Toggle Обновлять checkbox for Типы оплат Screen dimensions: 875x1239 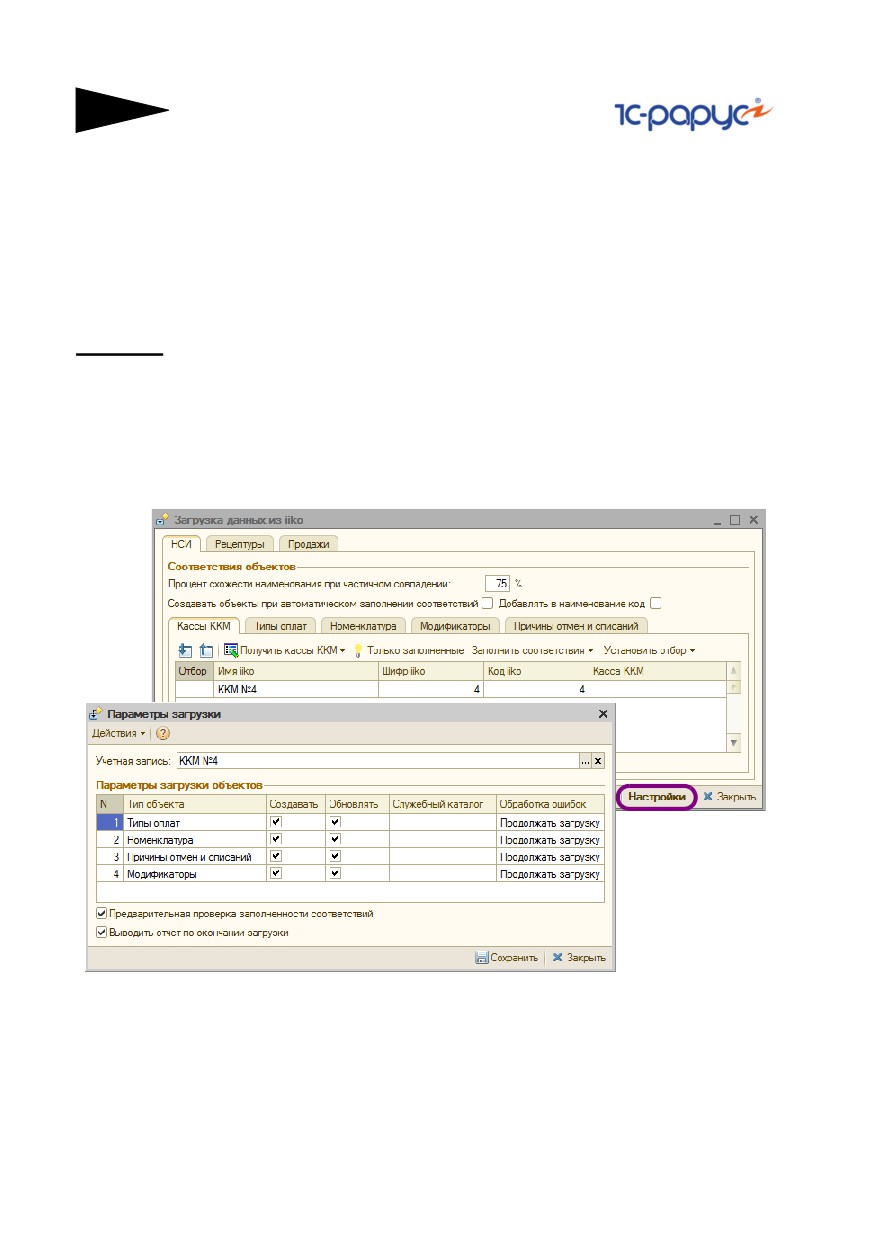[x=335, y=822]
